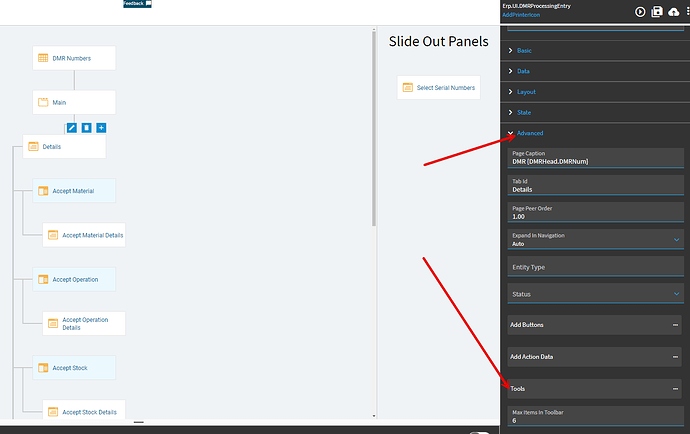Select the Accept Operation Details node
Screen dimensions: 690x434
(84, 324)
